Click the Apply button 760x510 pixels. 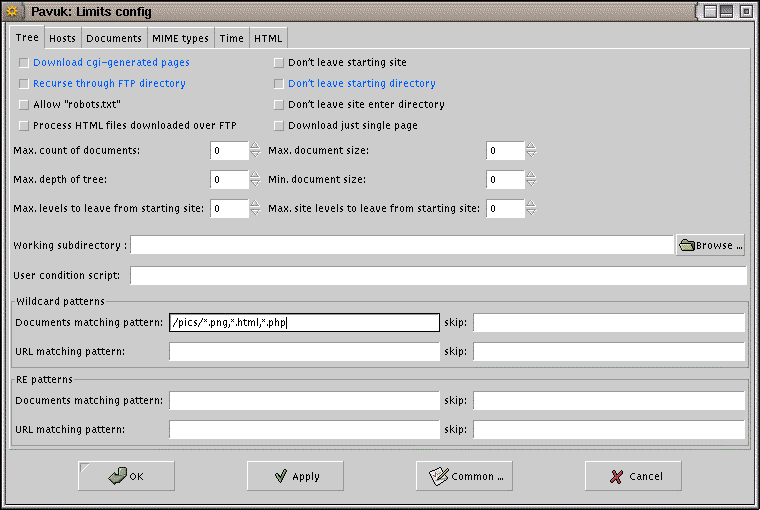pyautogui.click(x=295, y=476)
